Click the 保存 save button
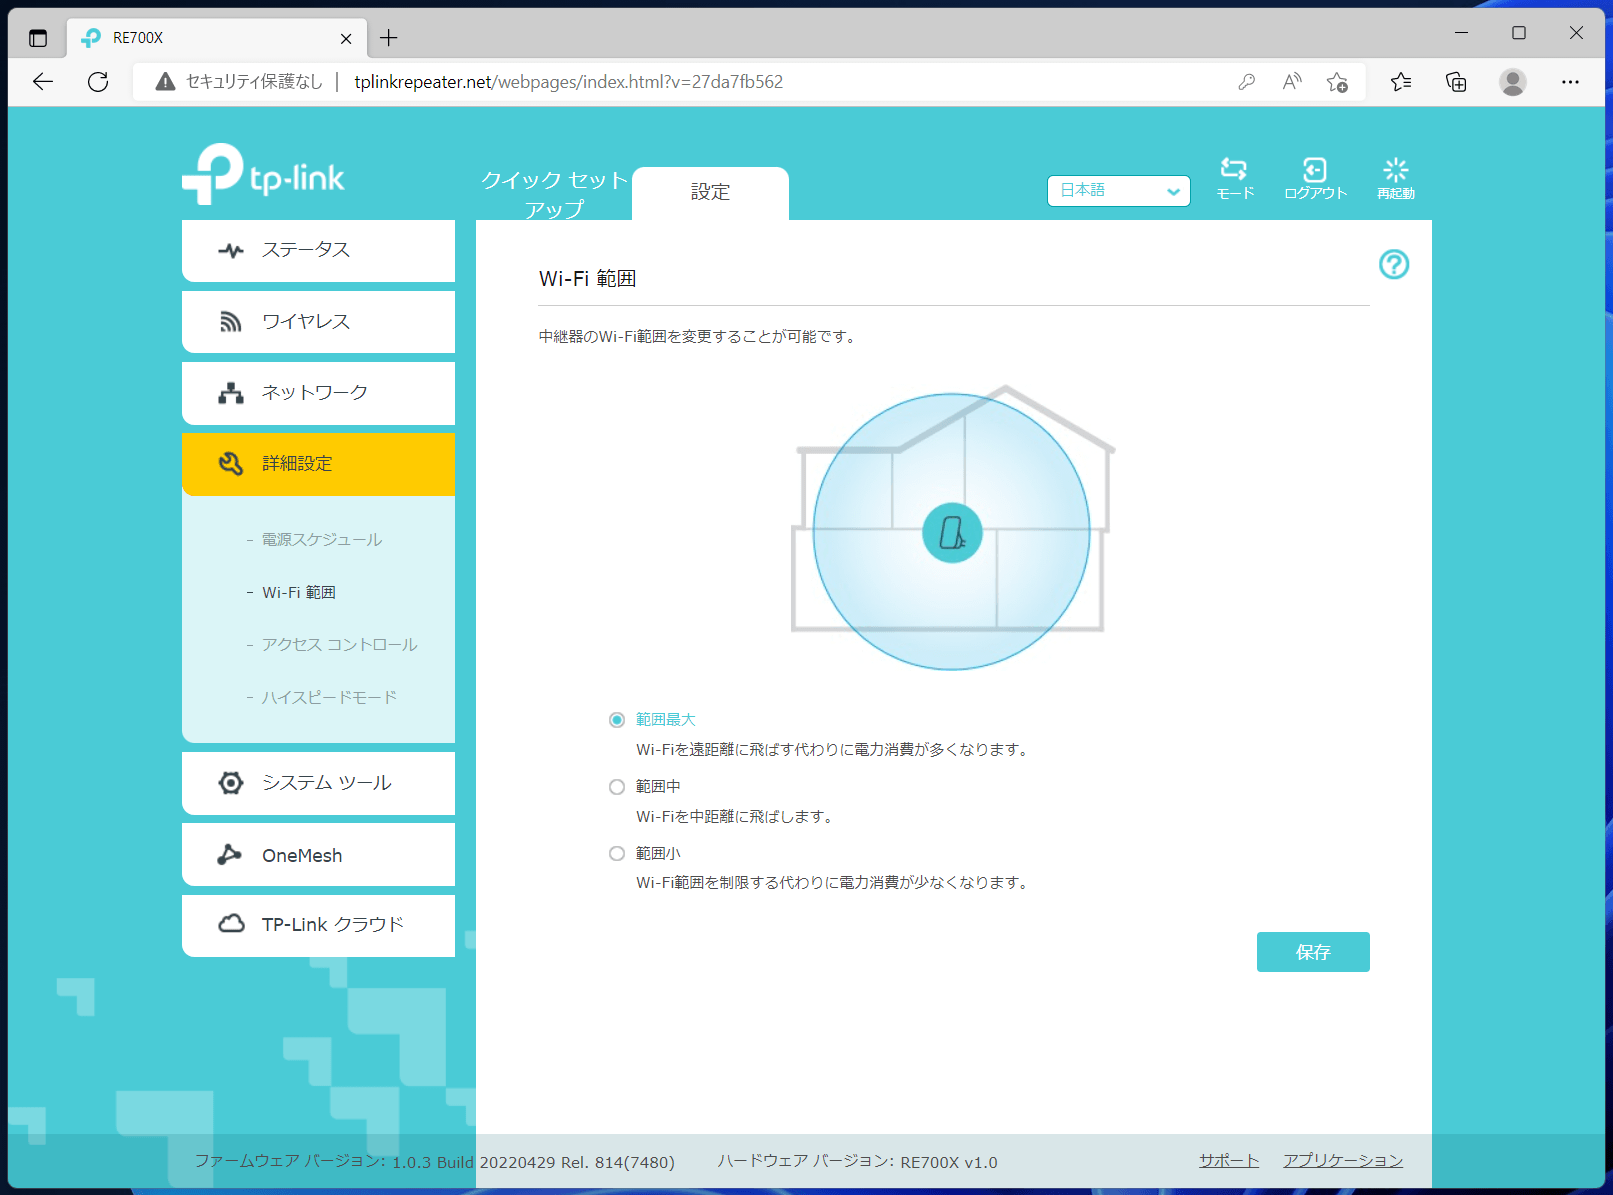Viewport: 1613px width, 1195px height. [x=1313, y=952]
